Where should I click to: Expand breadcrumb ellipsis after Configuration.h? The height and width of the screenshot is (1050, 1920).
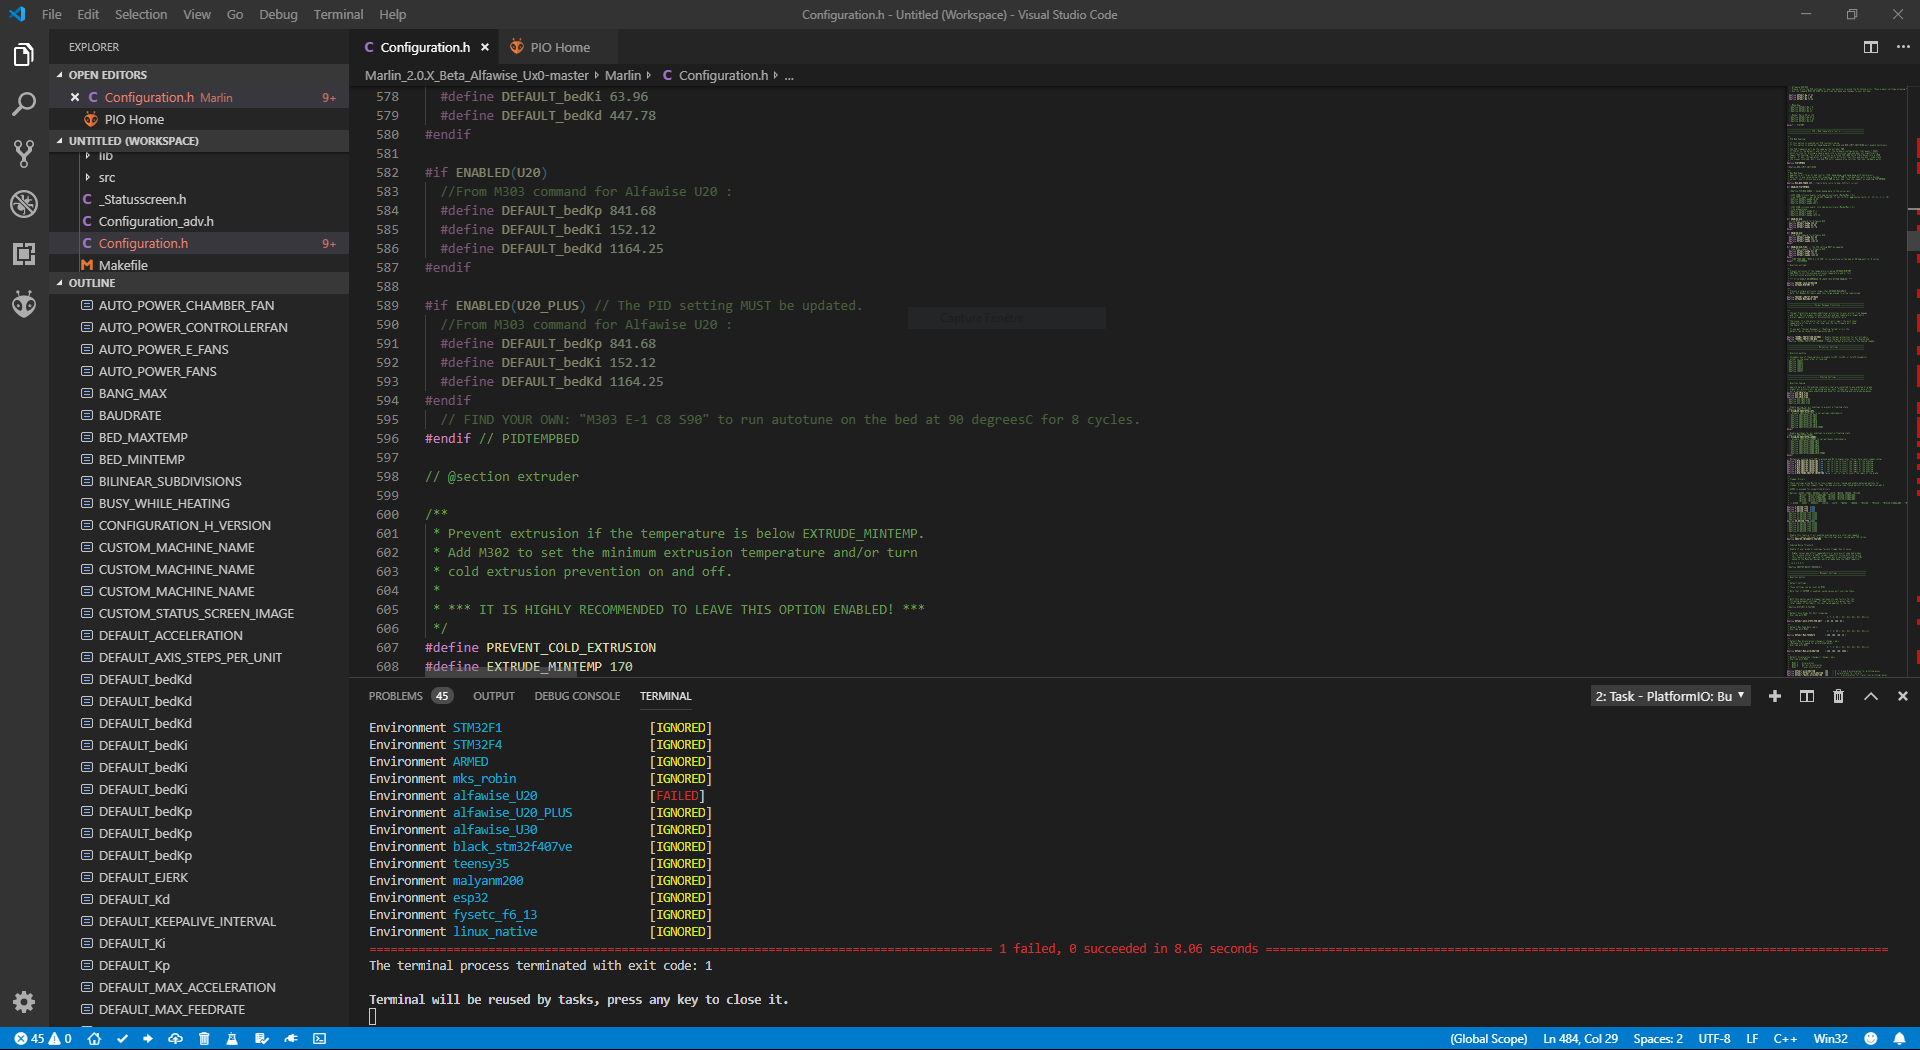click(789, 76)
